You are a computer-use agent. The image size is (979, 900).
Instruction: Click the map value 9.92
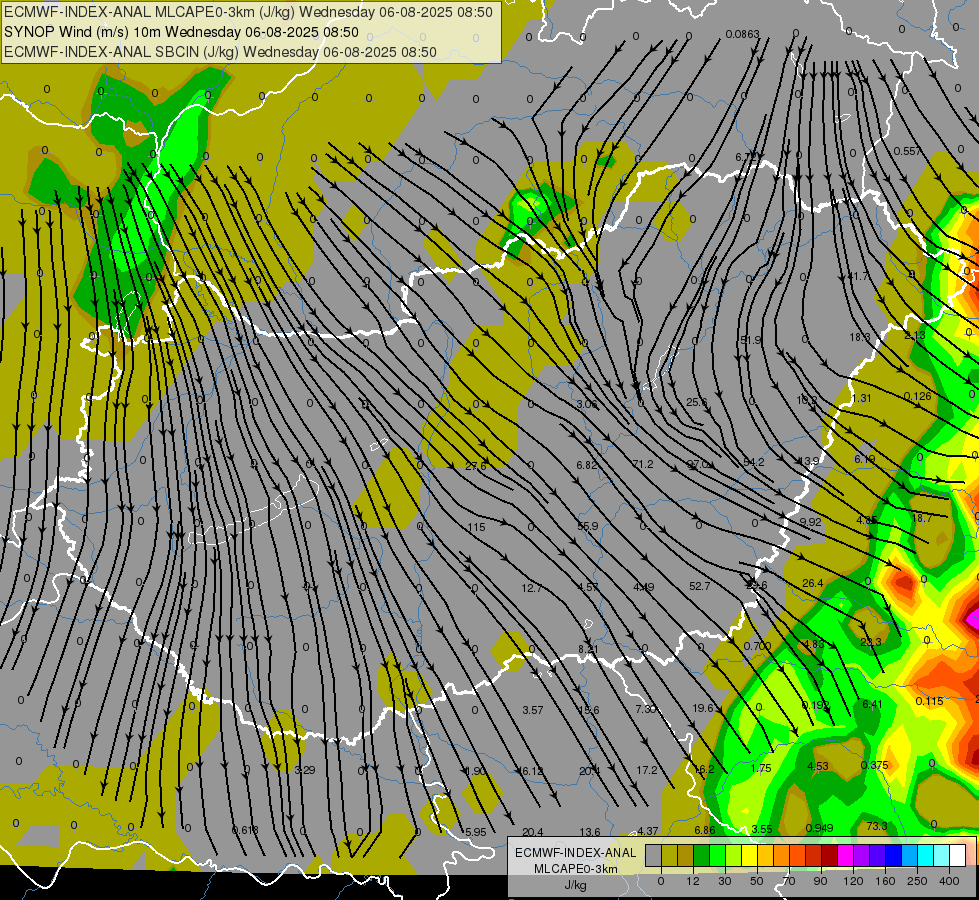810,522
